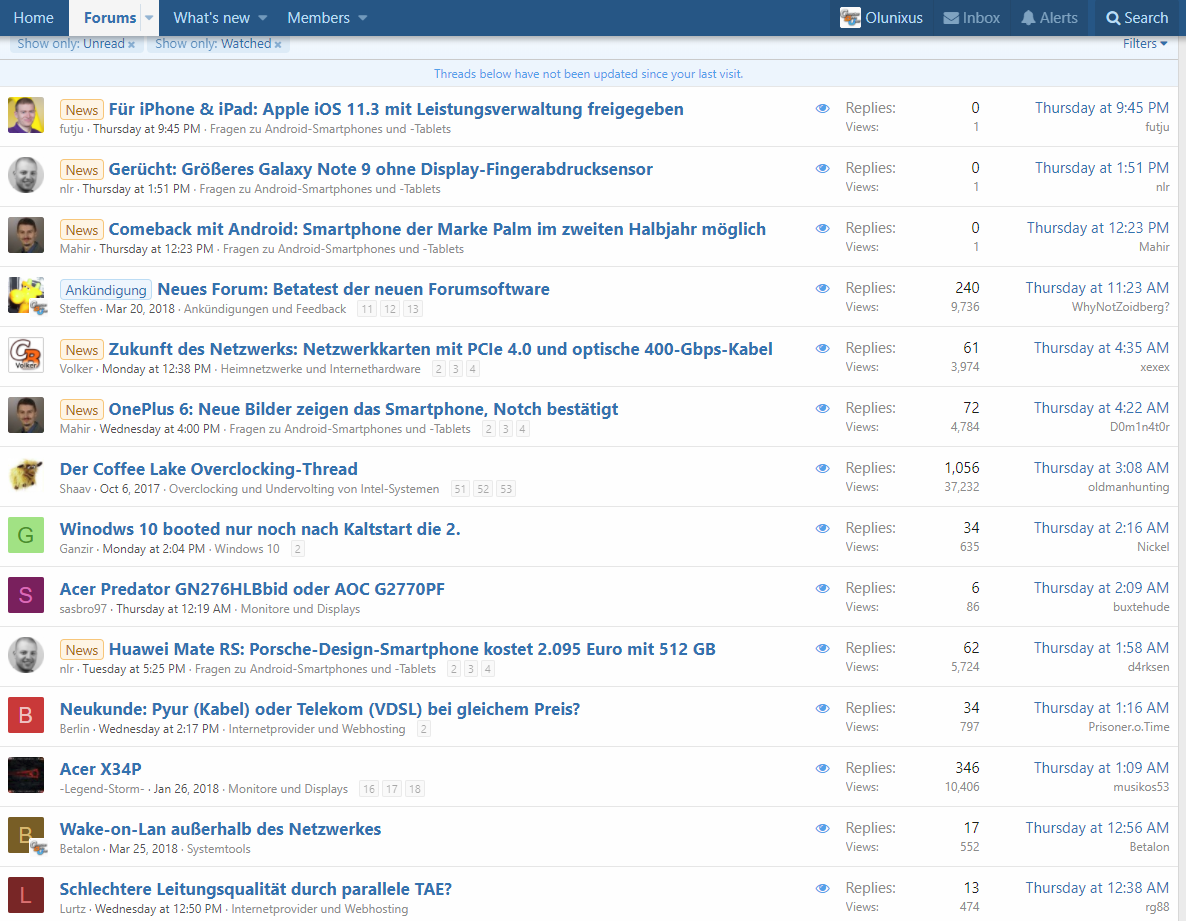Jump to page 13 of Neues Forum thread

[x=412, y=309]
